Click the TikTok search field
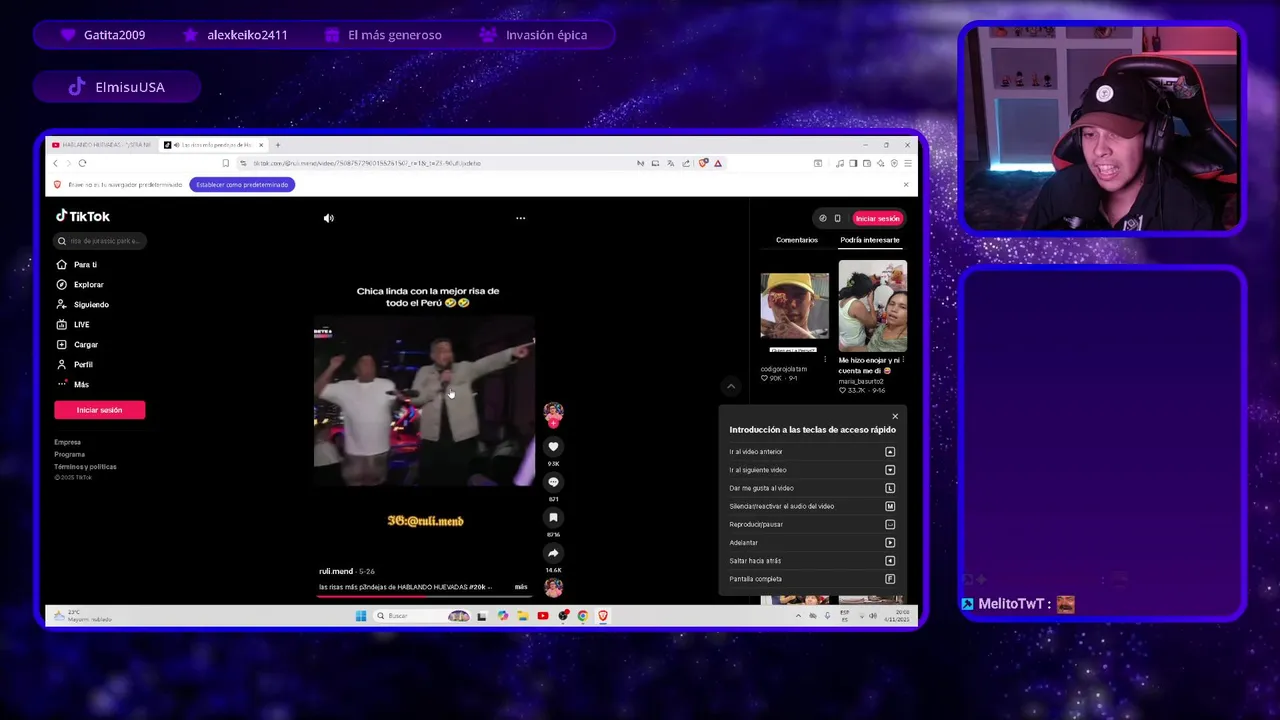The image size is (1280, 720). tap(100, 241)
